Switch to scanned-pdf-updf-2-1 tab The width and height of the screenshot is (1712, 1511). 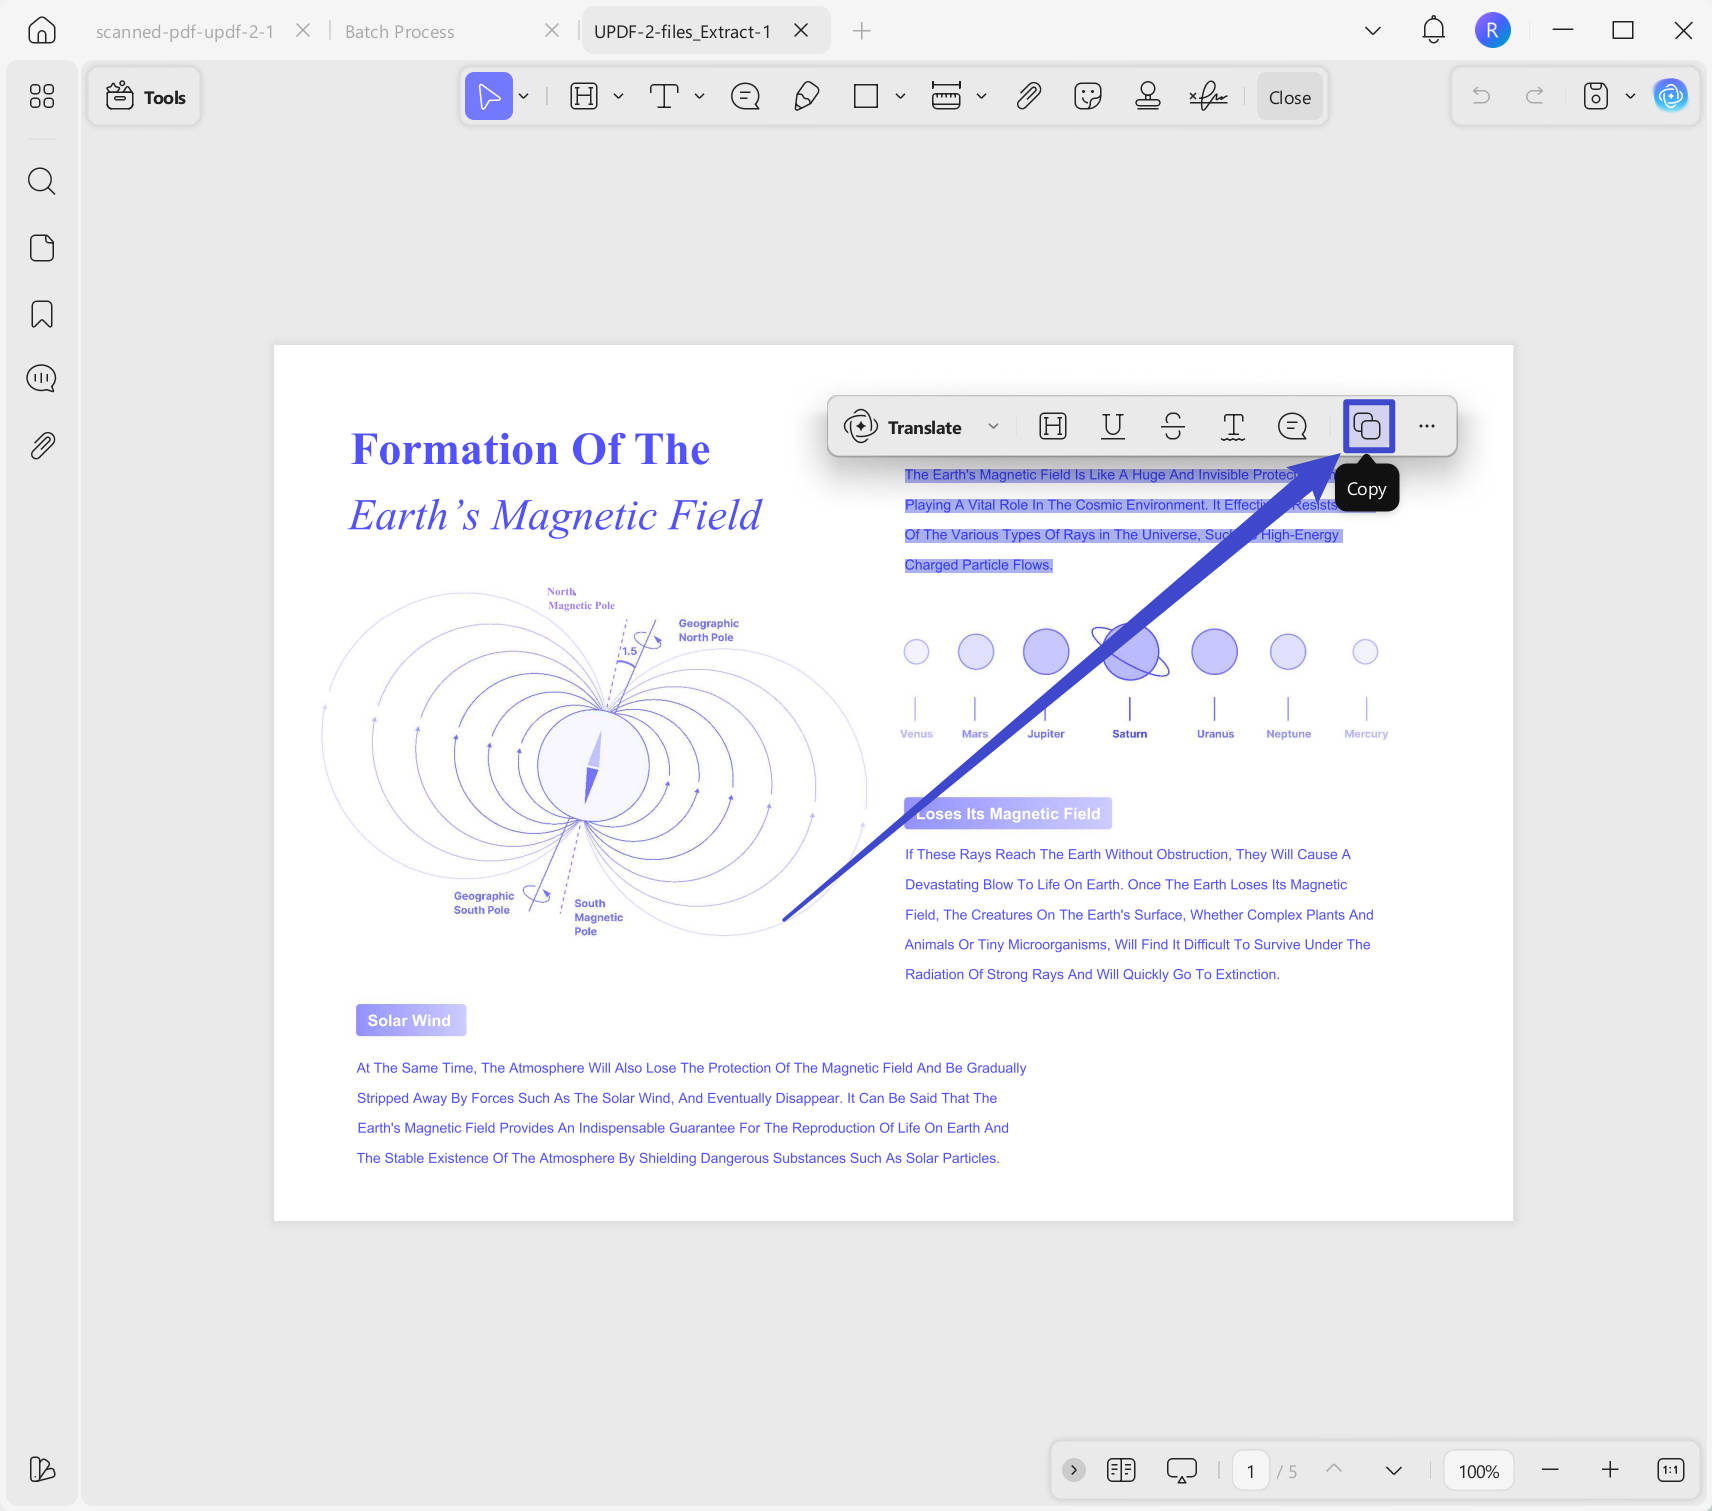tap(185, 31)
